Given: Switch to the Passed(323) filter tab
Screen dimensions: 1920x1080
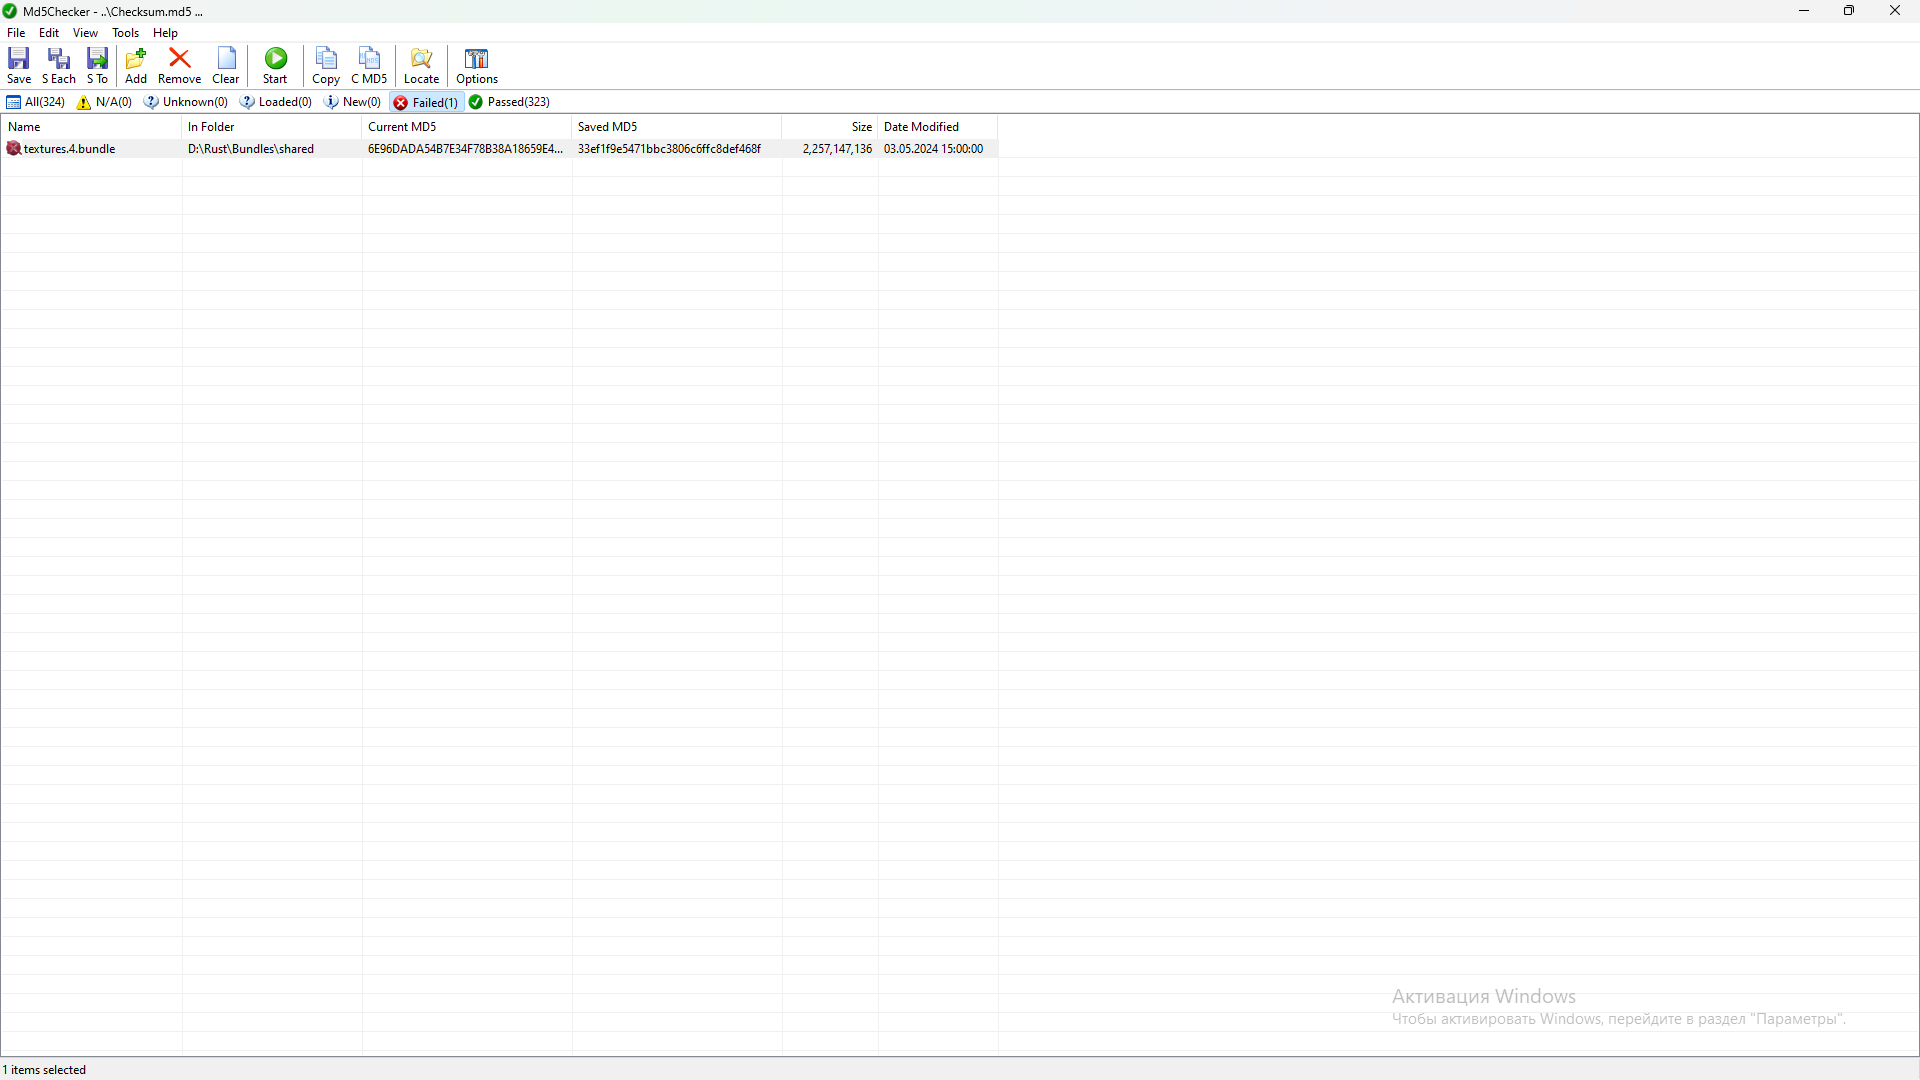Looking at the screenshot, I should (x=510, y=102).
